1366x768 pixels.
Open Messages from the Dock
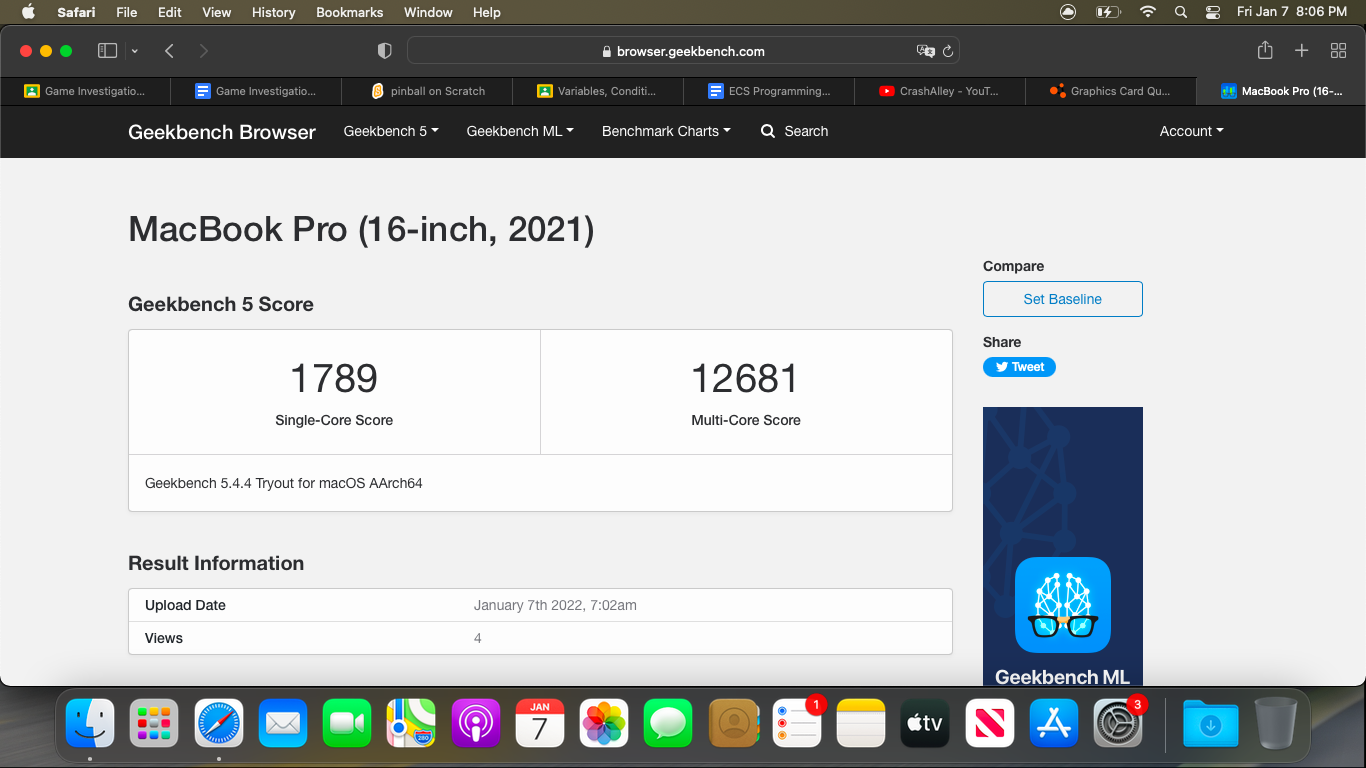668,723
